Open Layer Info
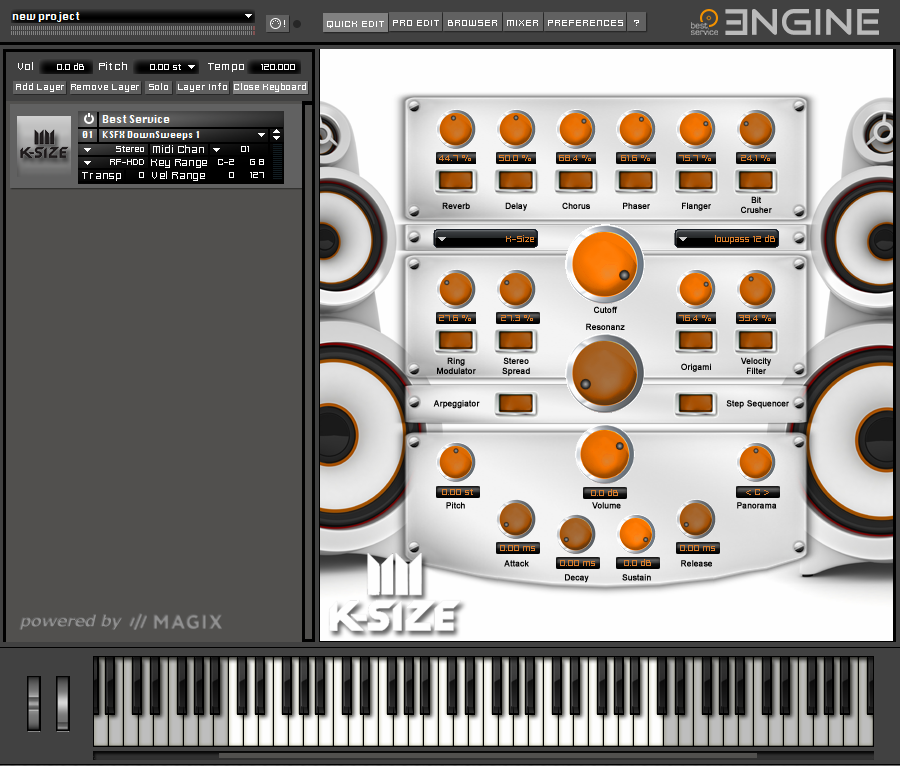 202,87
